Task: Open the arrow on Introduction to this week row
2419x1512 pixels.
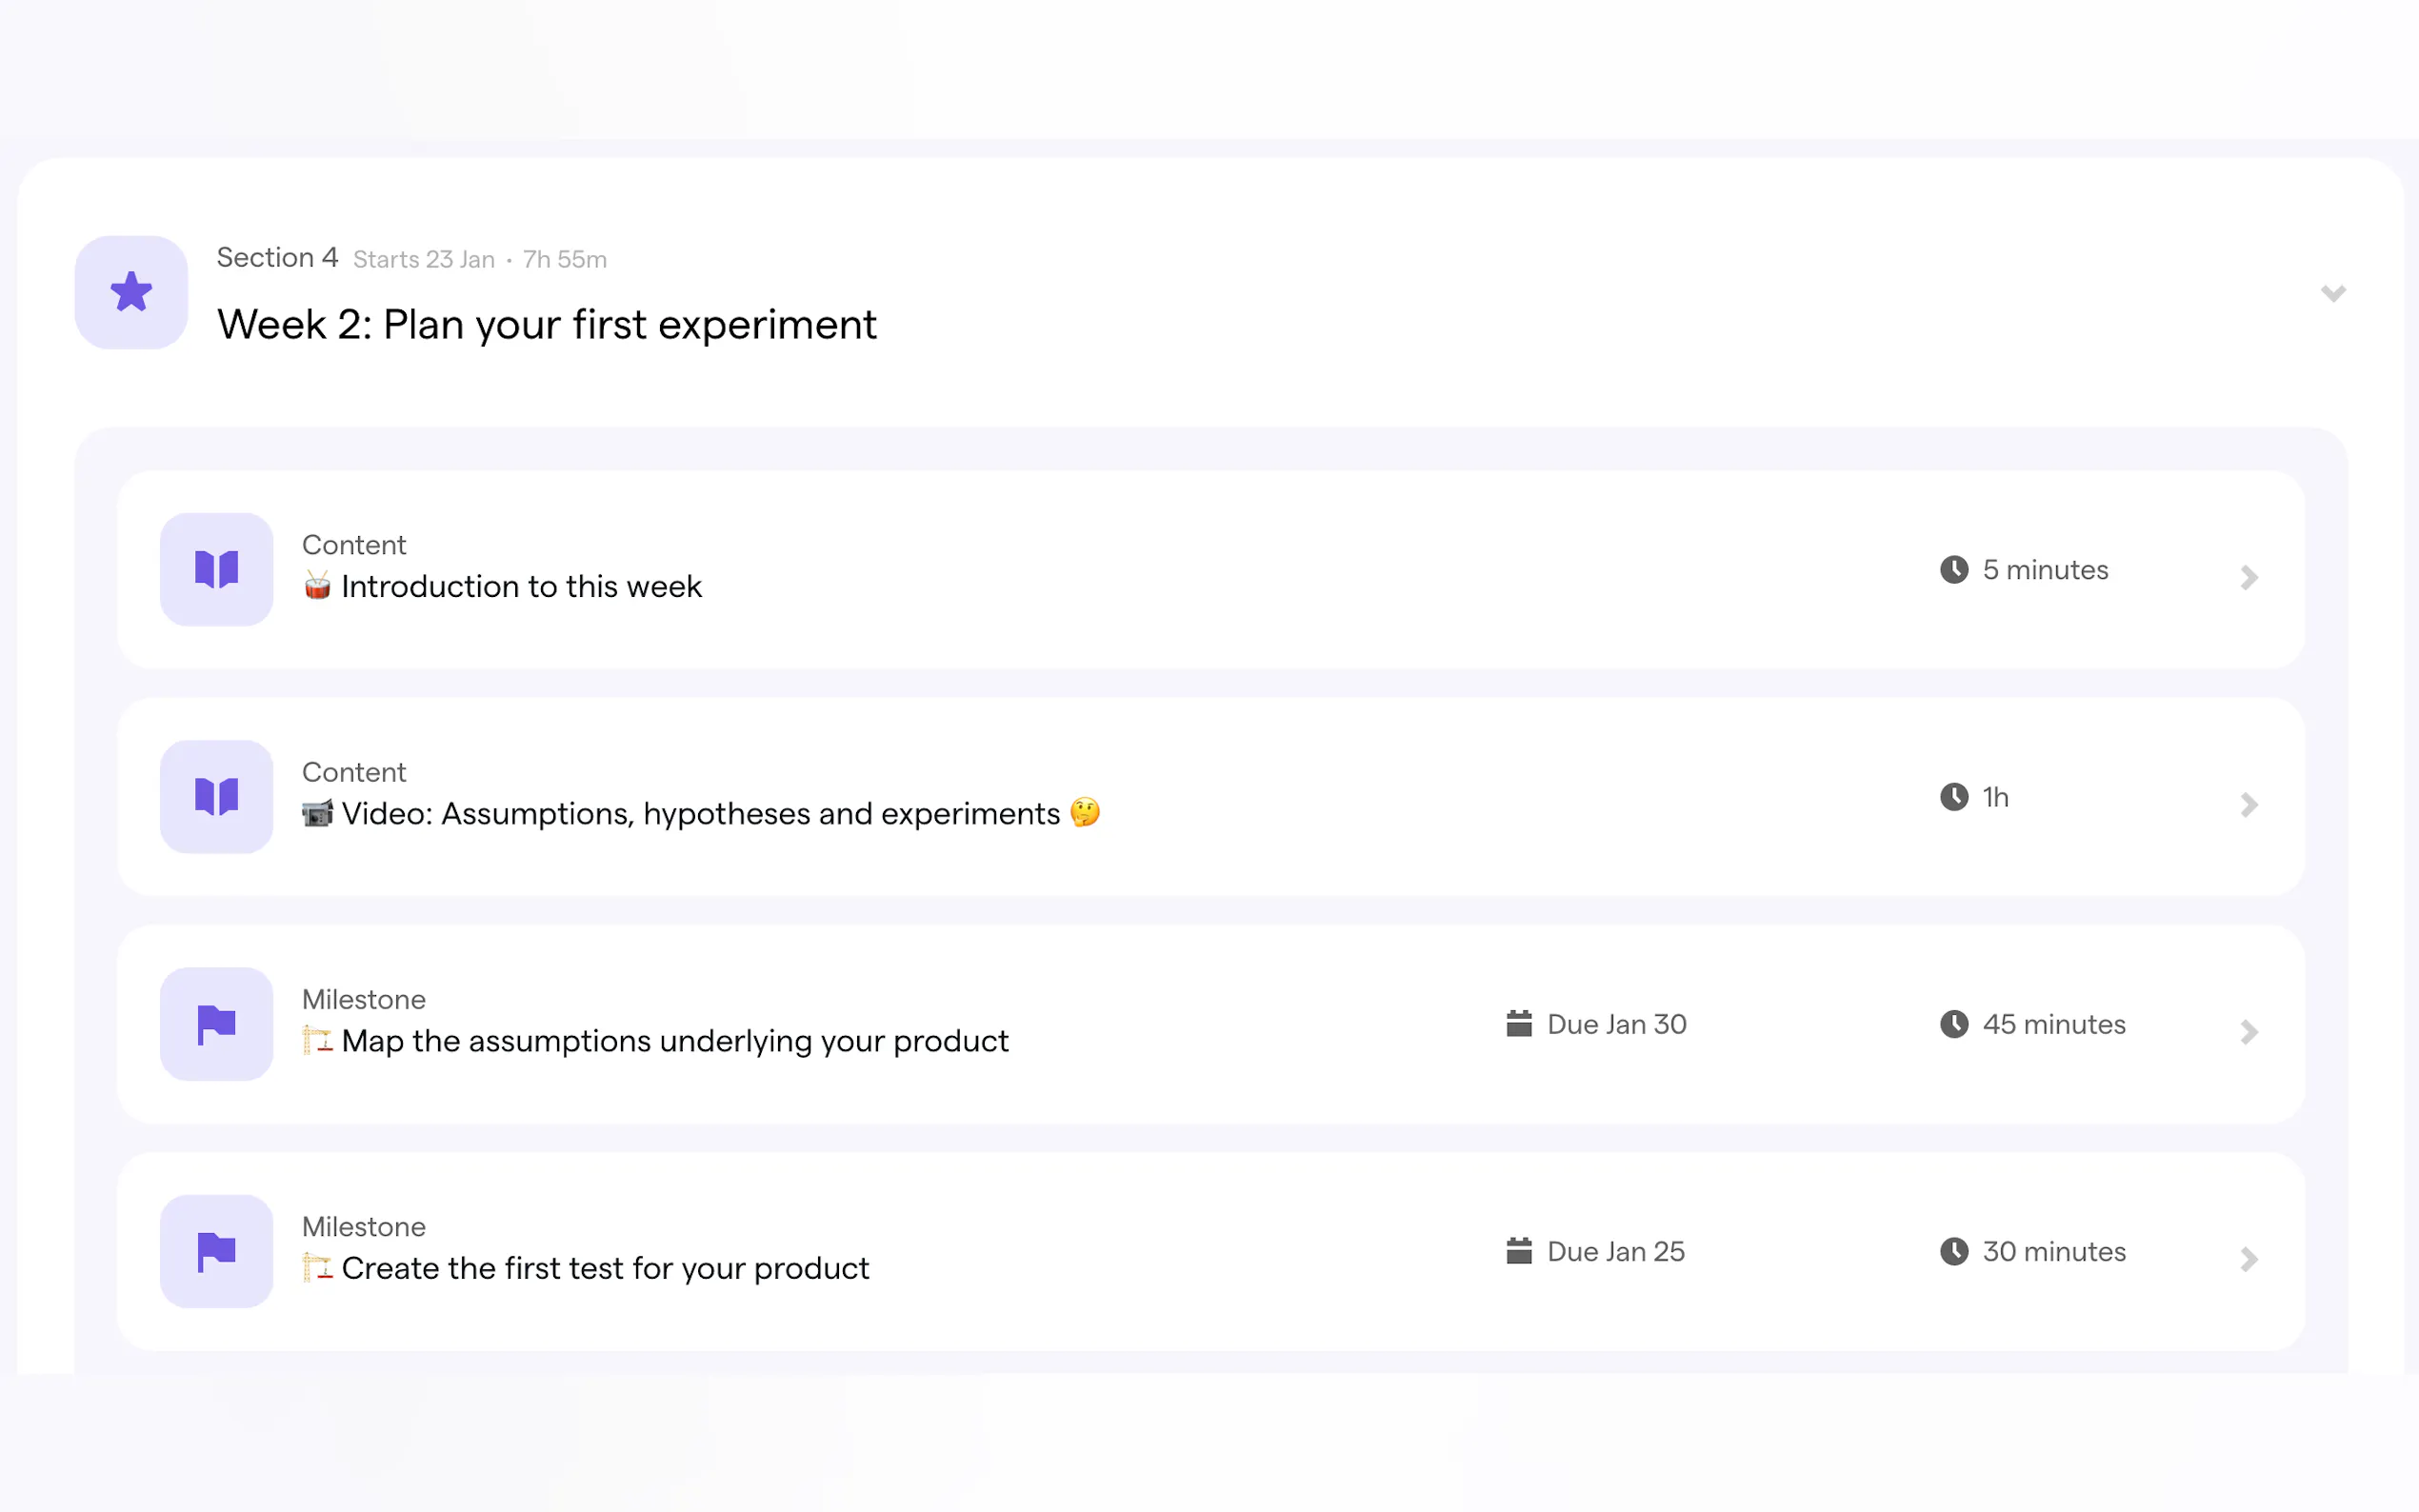Action: pos(2248,577)
